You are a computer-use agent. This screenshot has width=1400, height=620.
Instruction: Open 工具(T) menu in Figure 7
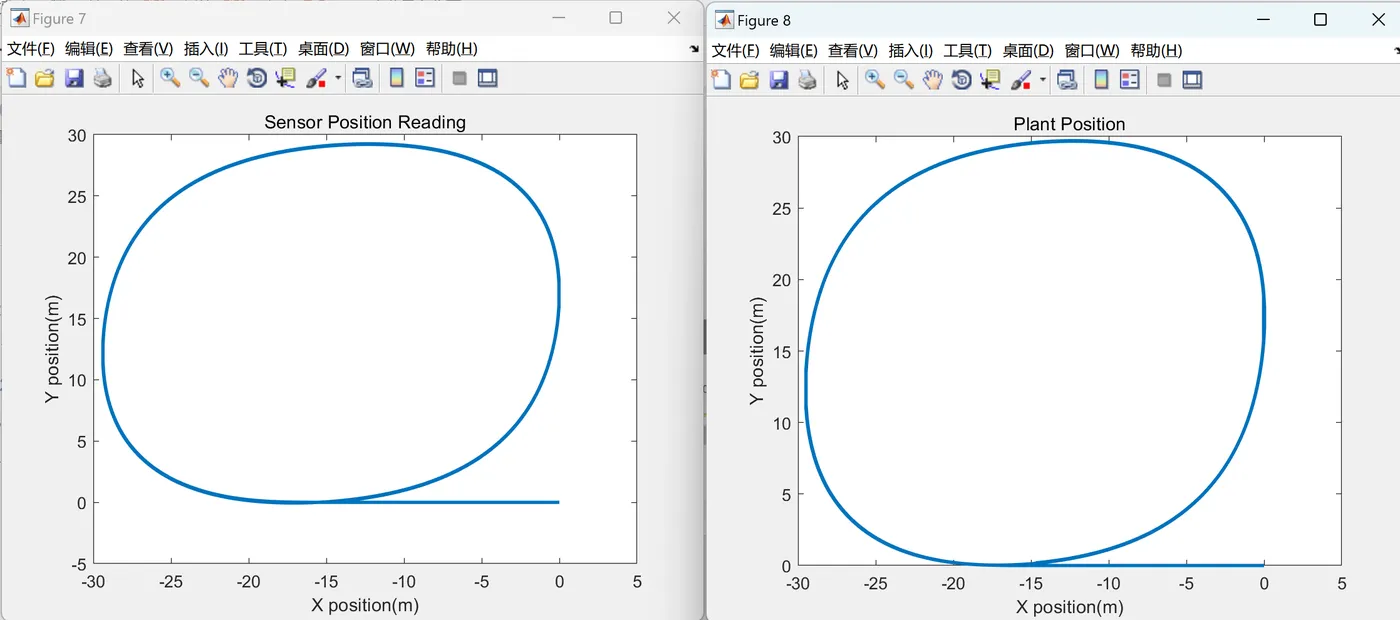pyautogui.click(x=262, y=48)
